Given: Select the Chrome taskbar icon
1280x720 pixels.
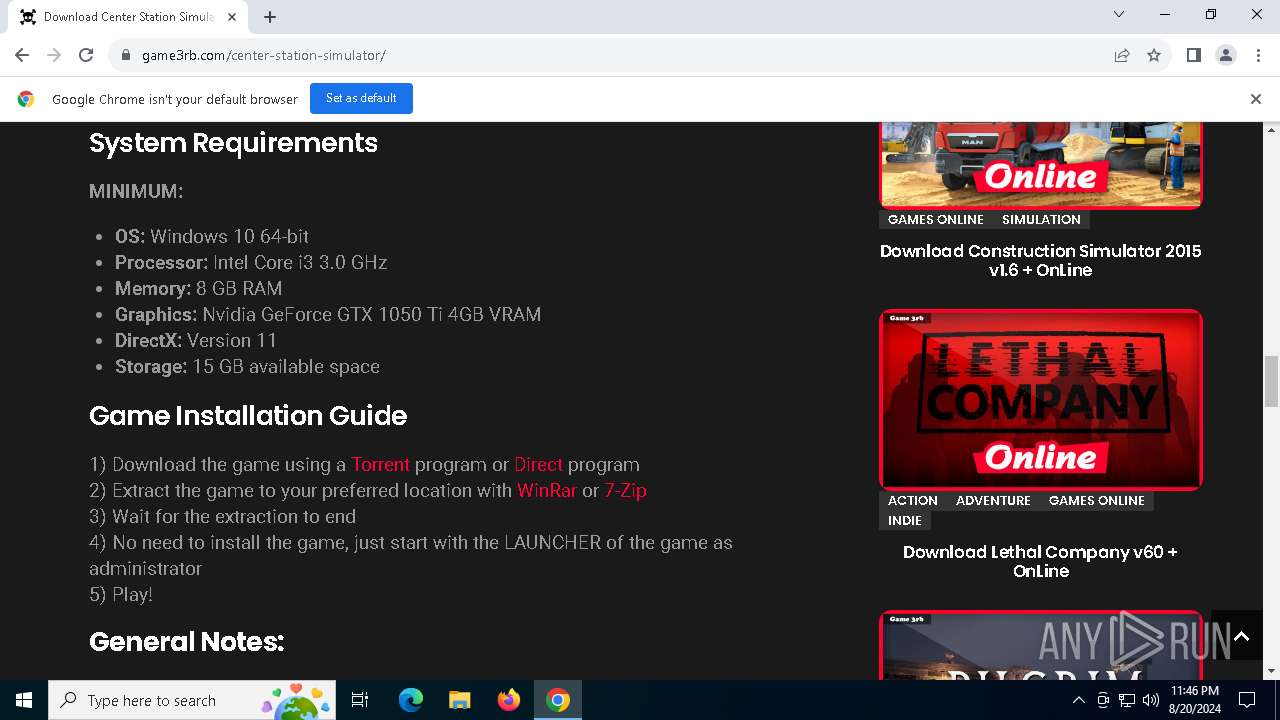Looking at the screenshot, I should coord(558,700).
